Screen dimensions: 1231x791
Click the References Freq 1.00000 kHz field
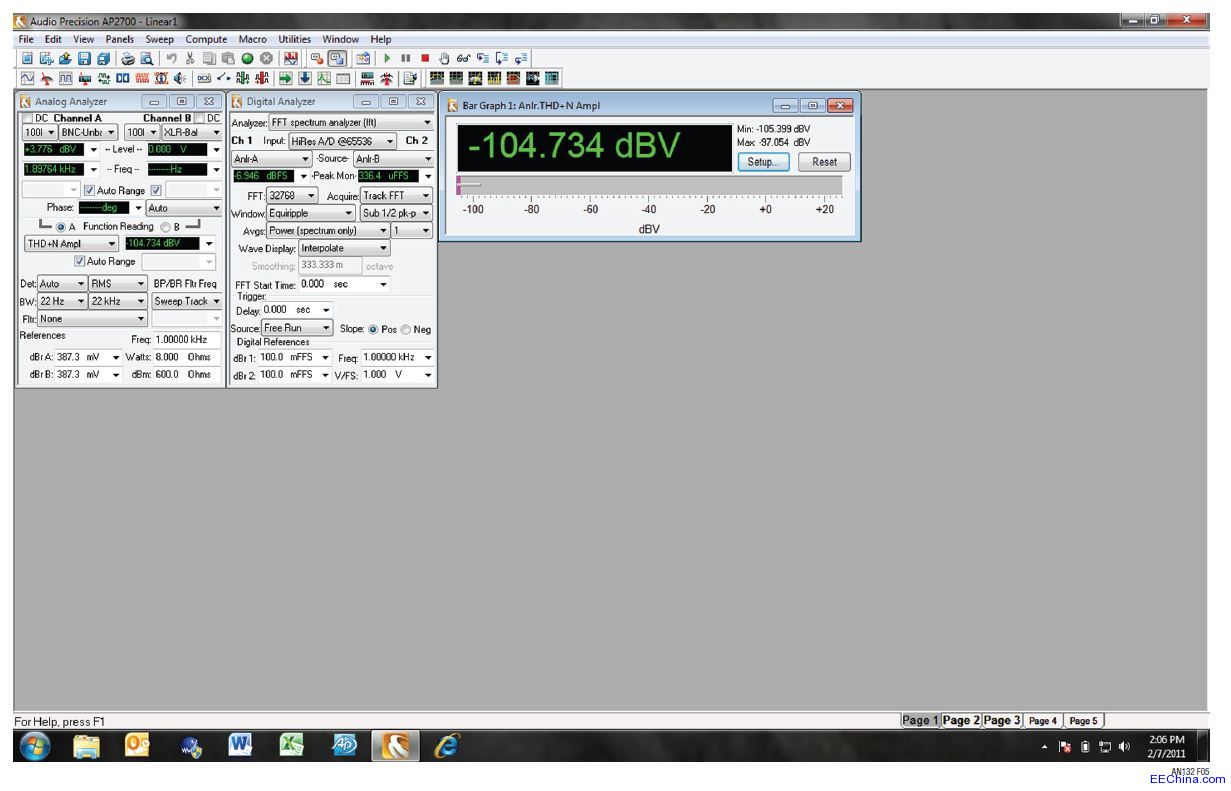pyautogui.click(x=186, y=339)
